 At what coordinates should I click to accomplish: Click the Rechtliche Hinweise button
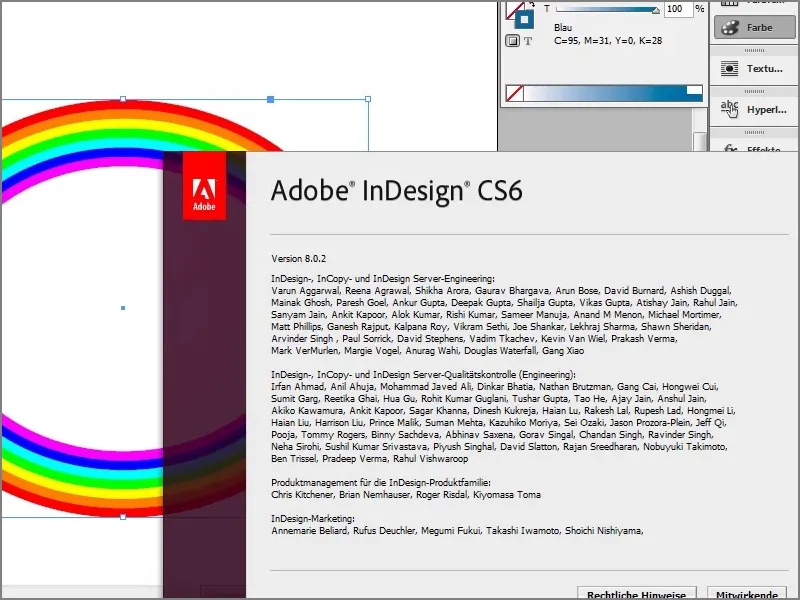[x=636, y=593]
